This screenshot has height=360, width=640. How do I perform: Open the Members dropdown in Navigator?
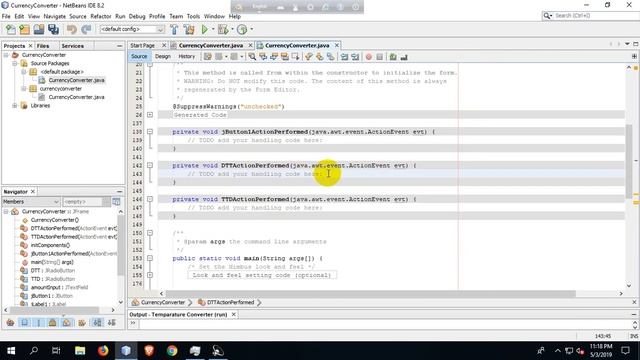pos(31,202)
